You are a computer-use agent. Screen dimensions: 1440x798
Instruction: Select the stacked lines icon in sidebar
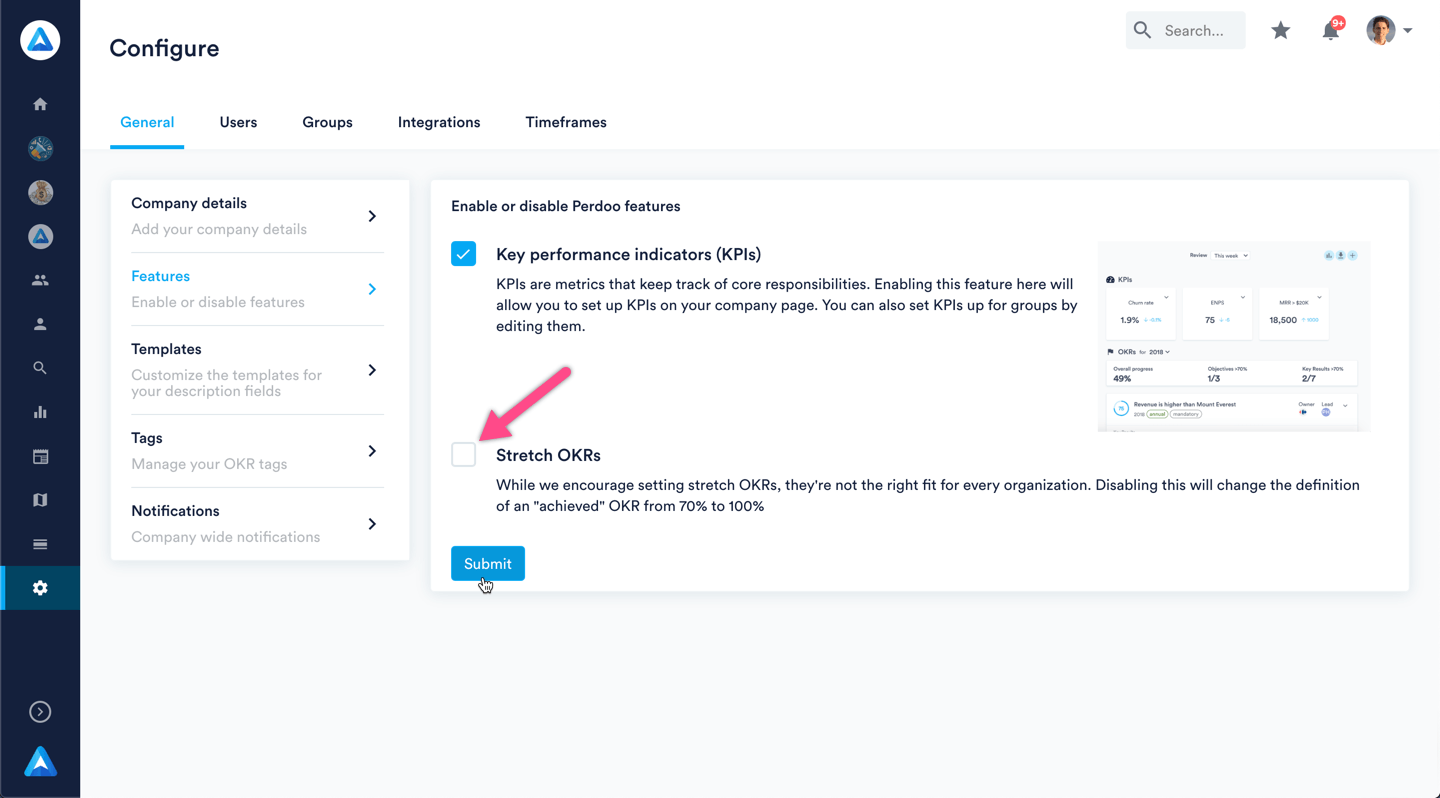pyautogui.click(x=40, y=544)
